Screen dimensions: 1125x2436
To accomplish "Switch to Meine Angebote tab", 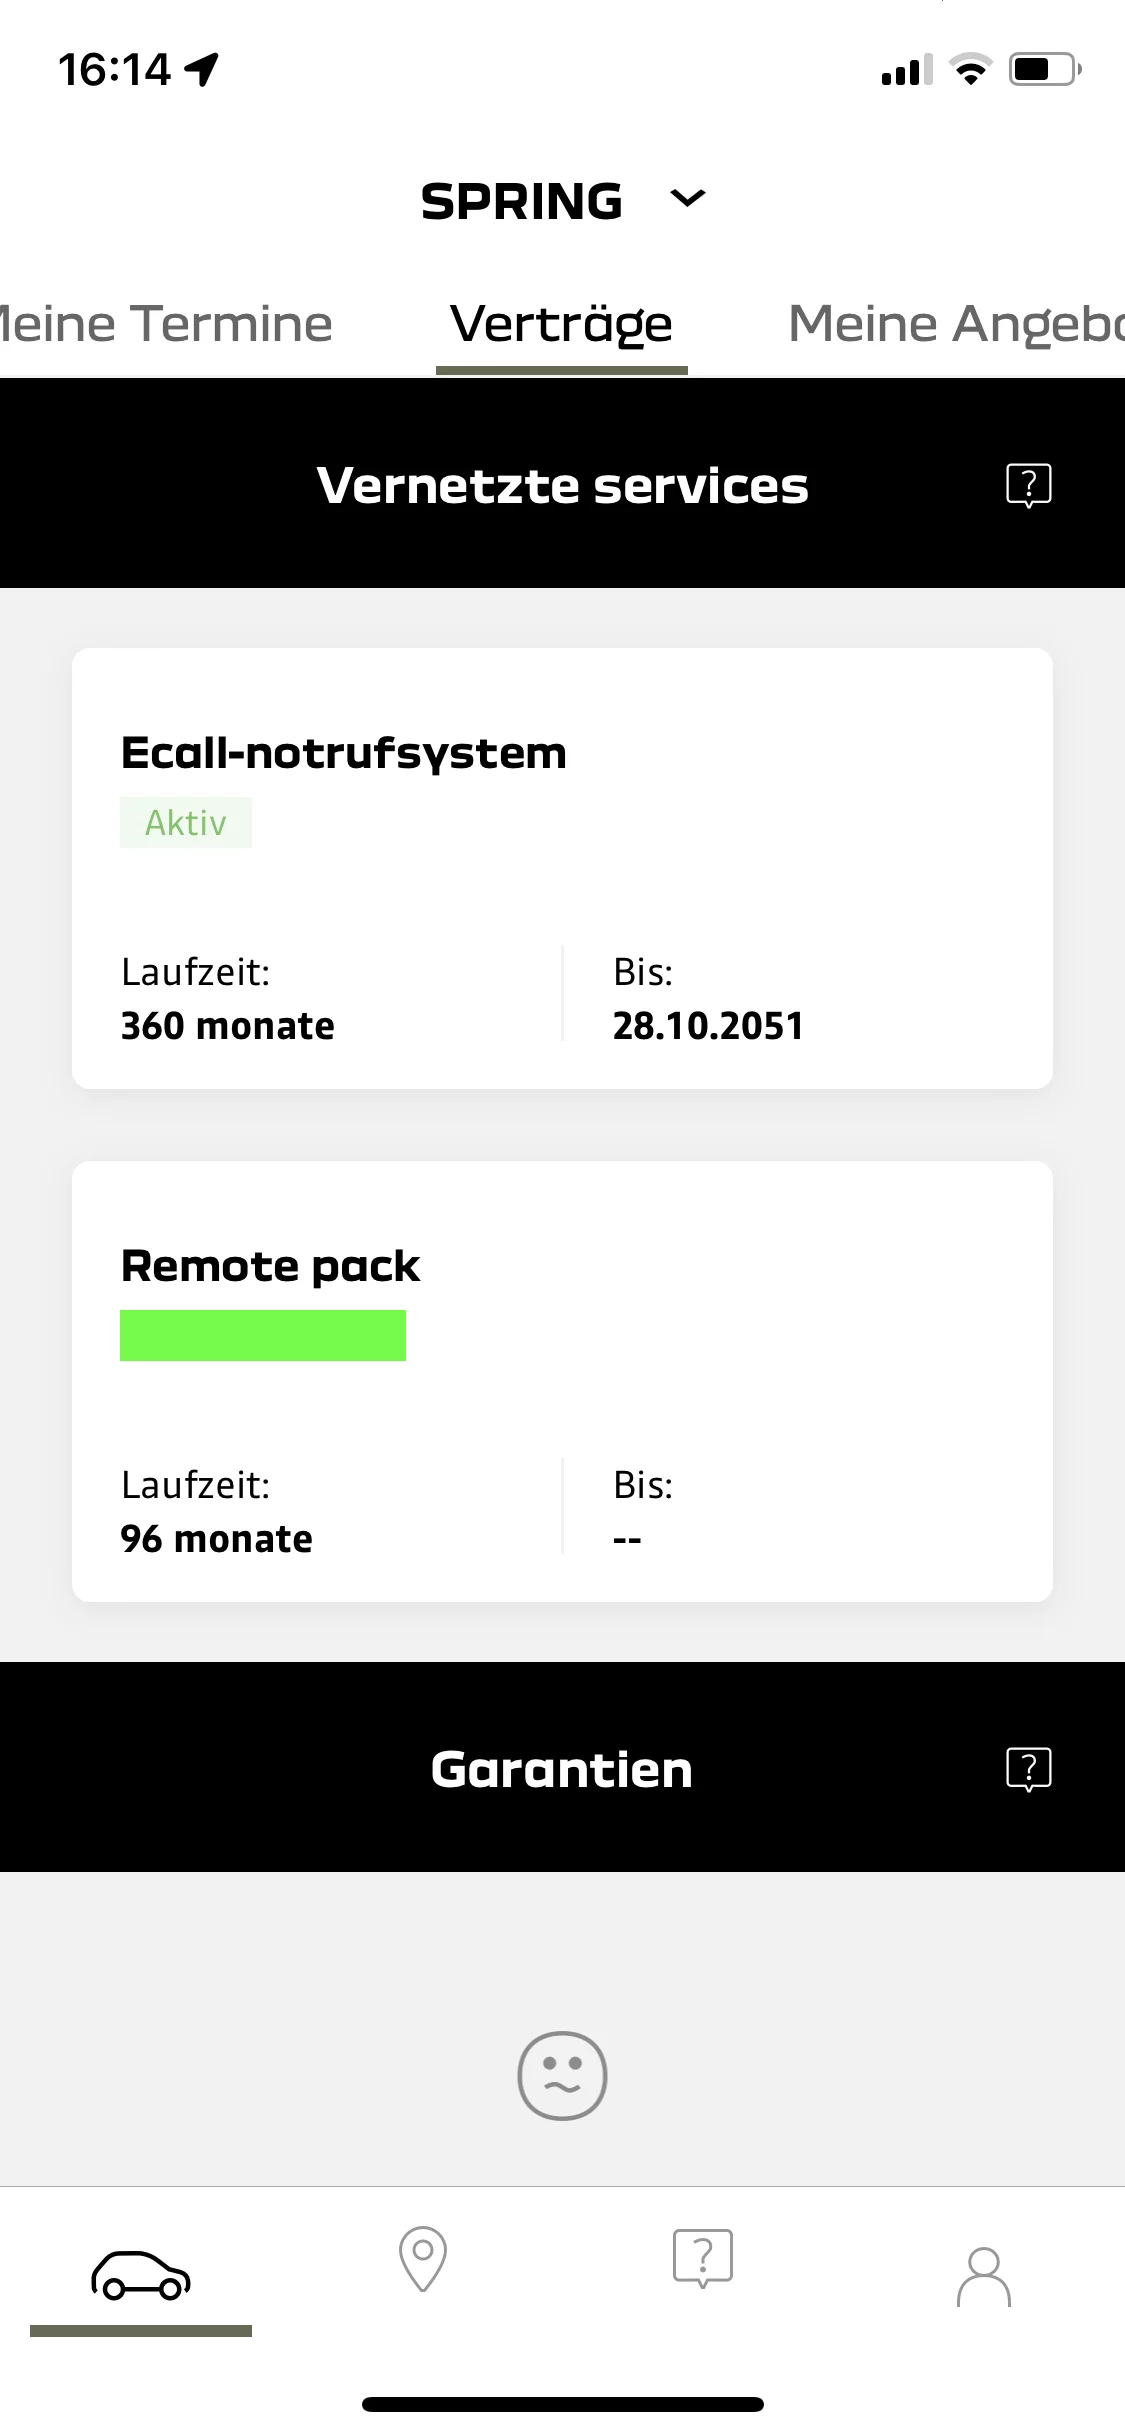I will tap(956, 324).
